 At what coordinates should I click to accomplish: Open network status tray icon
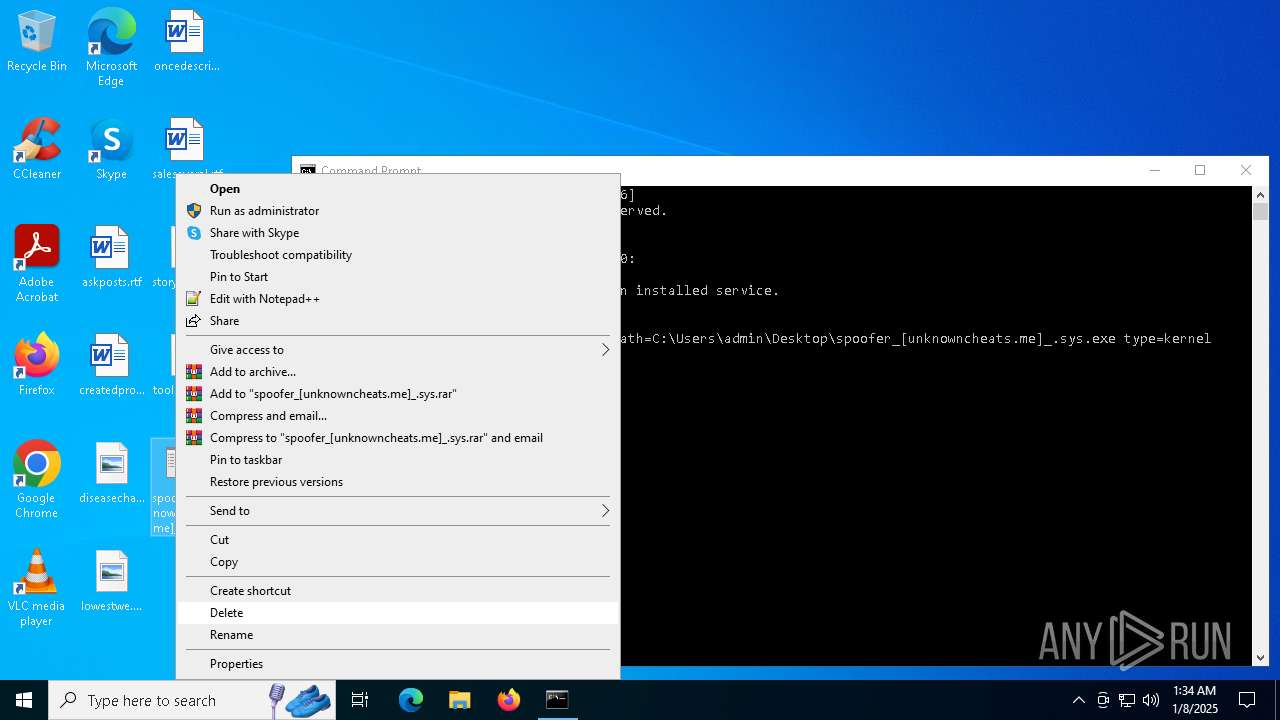tap(1127, 700)
